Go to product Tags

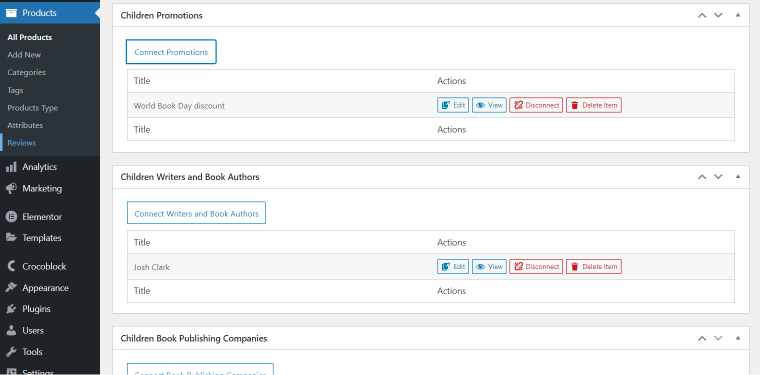click(16, 90)
